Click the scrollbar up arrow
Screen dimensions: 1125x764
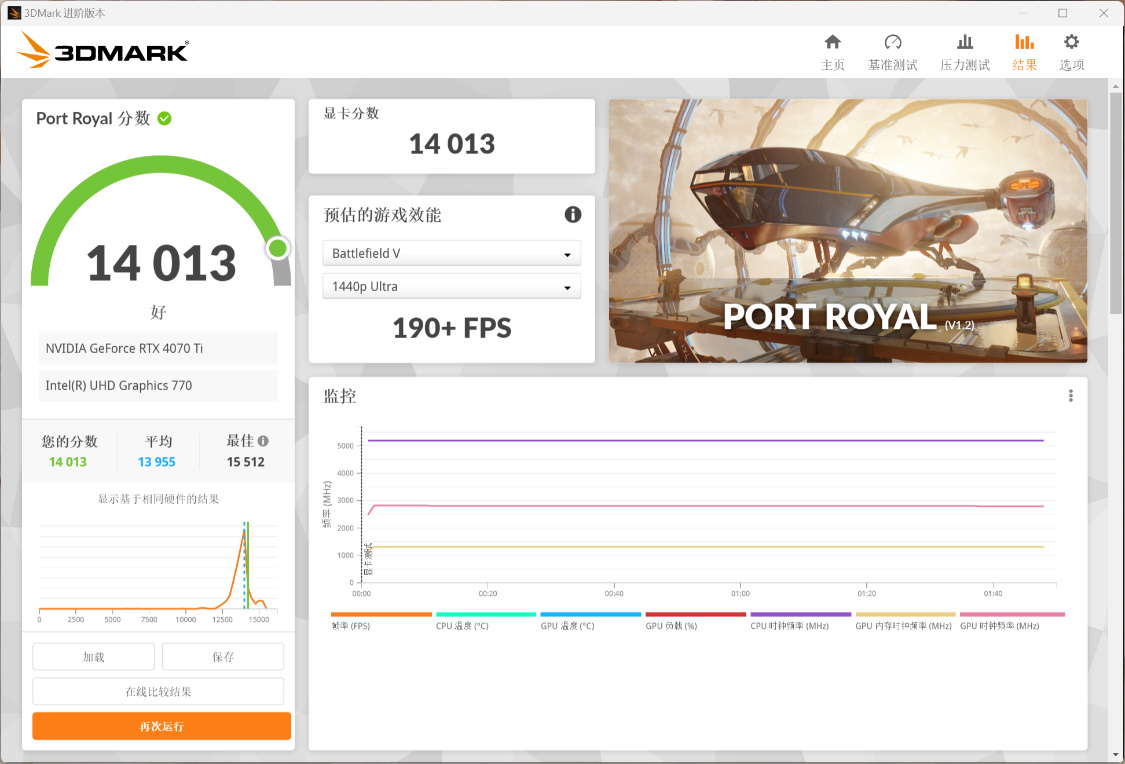click(x=1115, y=86)
